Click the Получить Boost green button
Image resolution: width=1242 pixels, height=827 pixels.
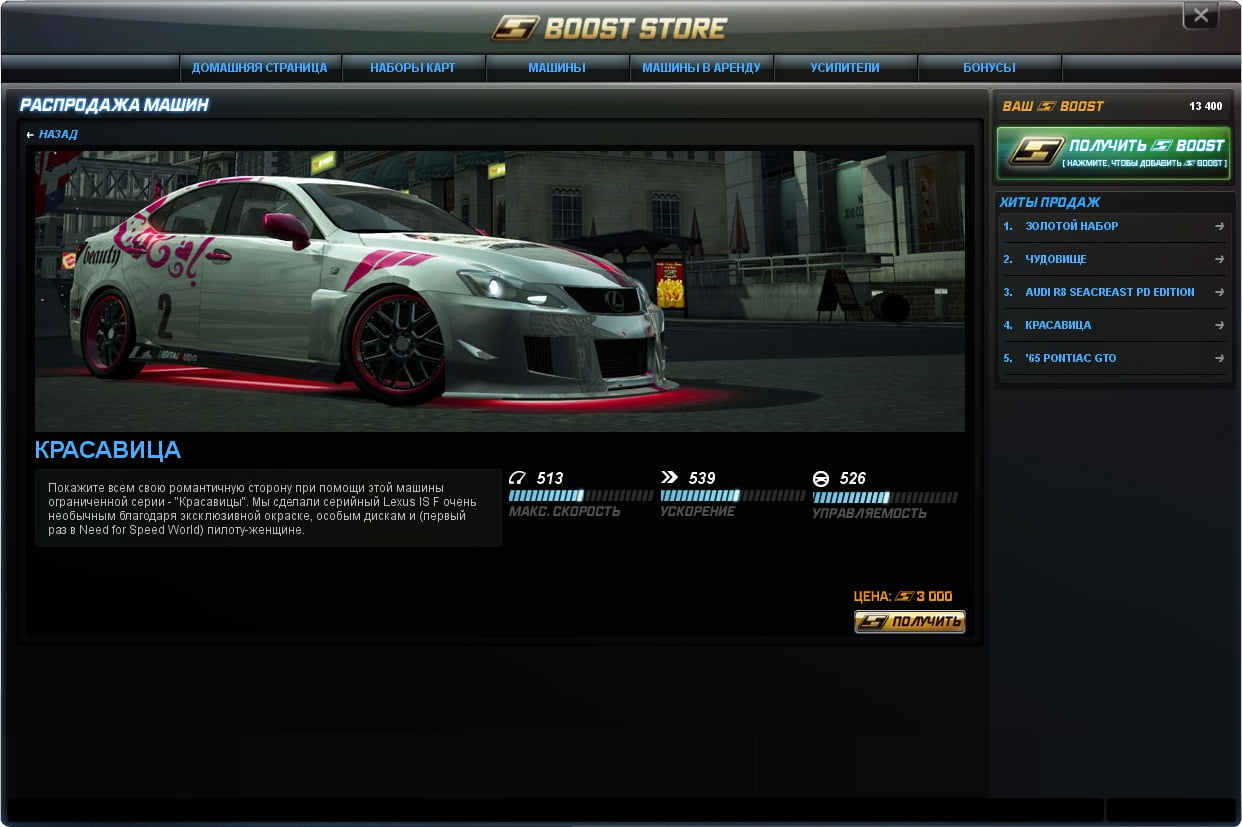1113,153
